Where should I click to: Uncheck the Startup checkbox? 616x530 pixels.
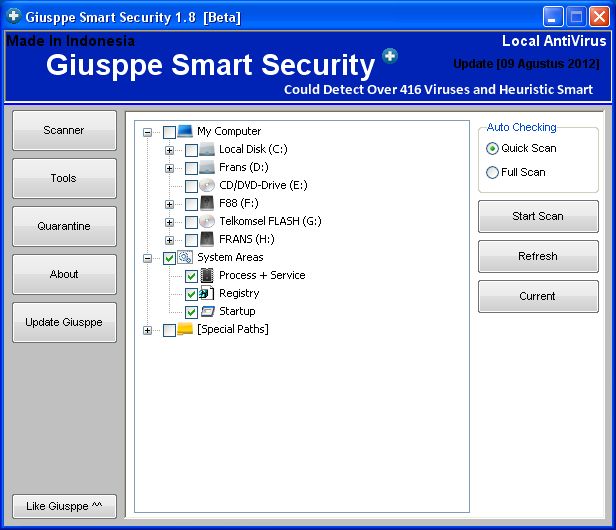[191, 312]
